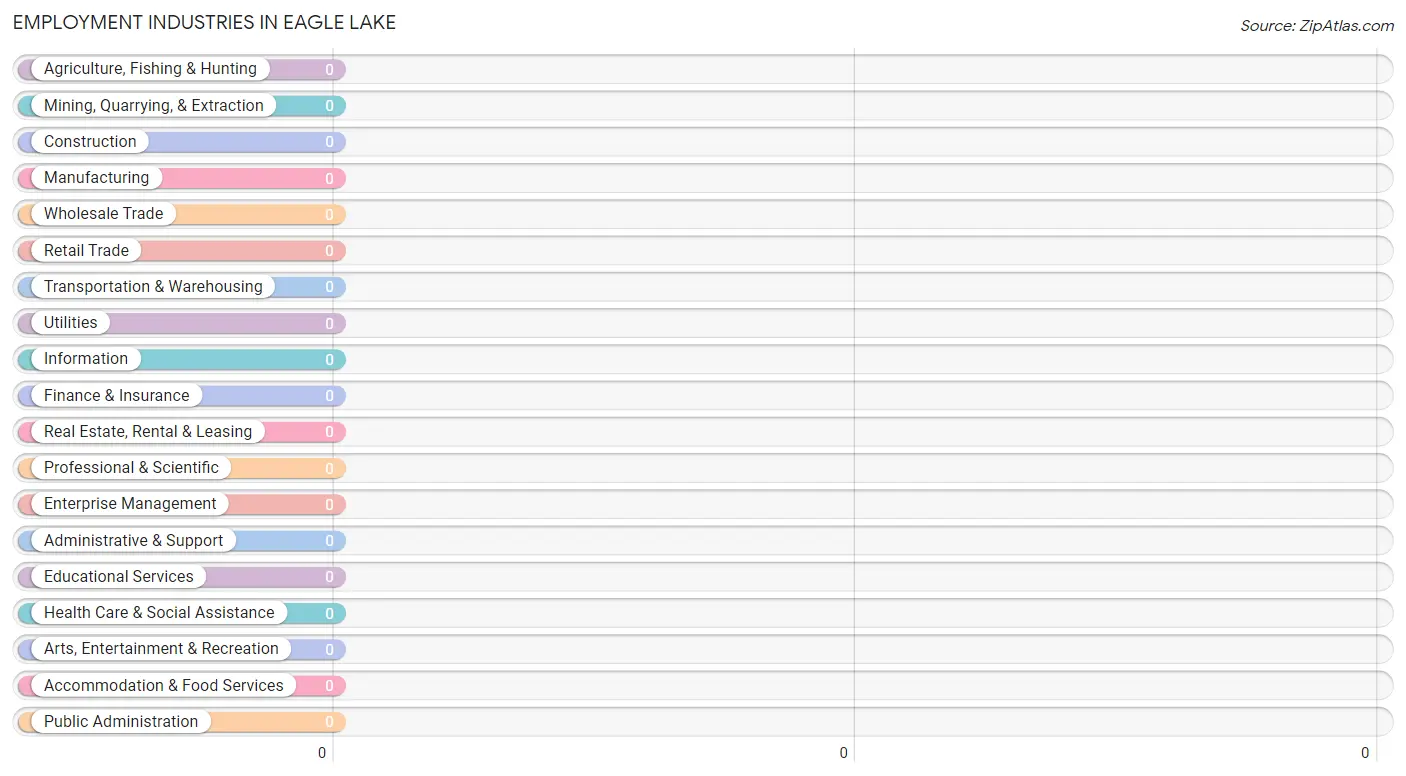Click the value 0 on the Information bar
1406x776 pixels.
pos(329,359)
